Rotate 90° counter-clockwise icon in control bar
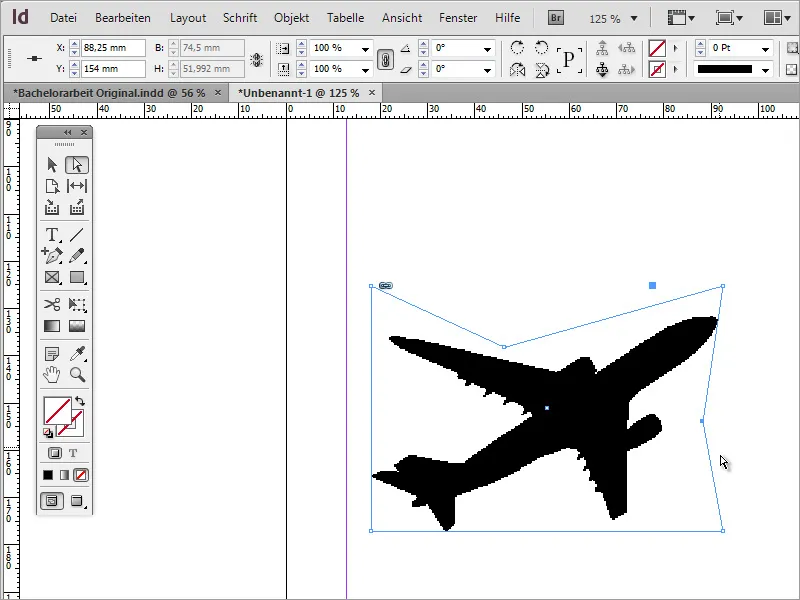Viewport: 800px width, 600px height. click(x=541, y=48)
